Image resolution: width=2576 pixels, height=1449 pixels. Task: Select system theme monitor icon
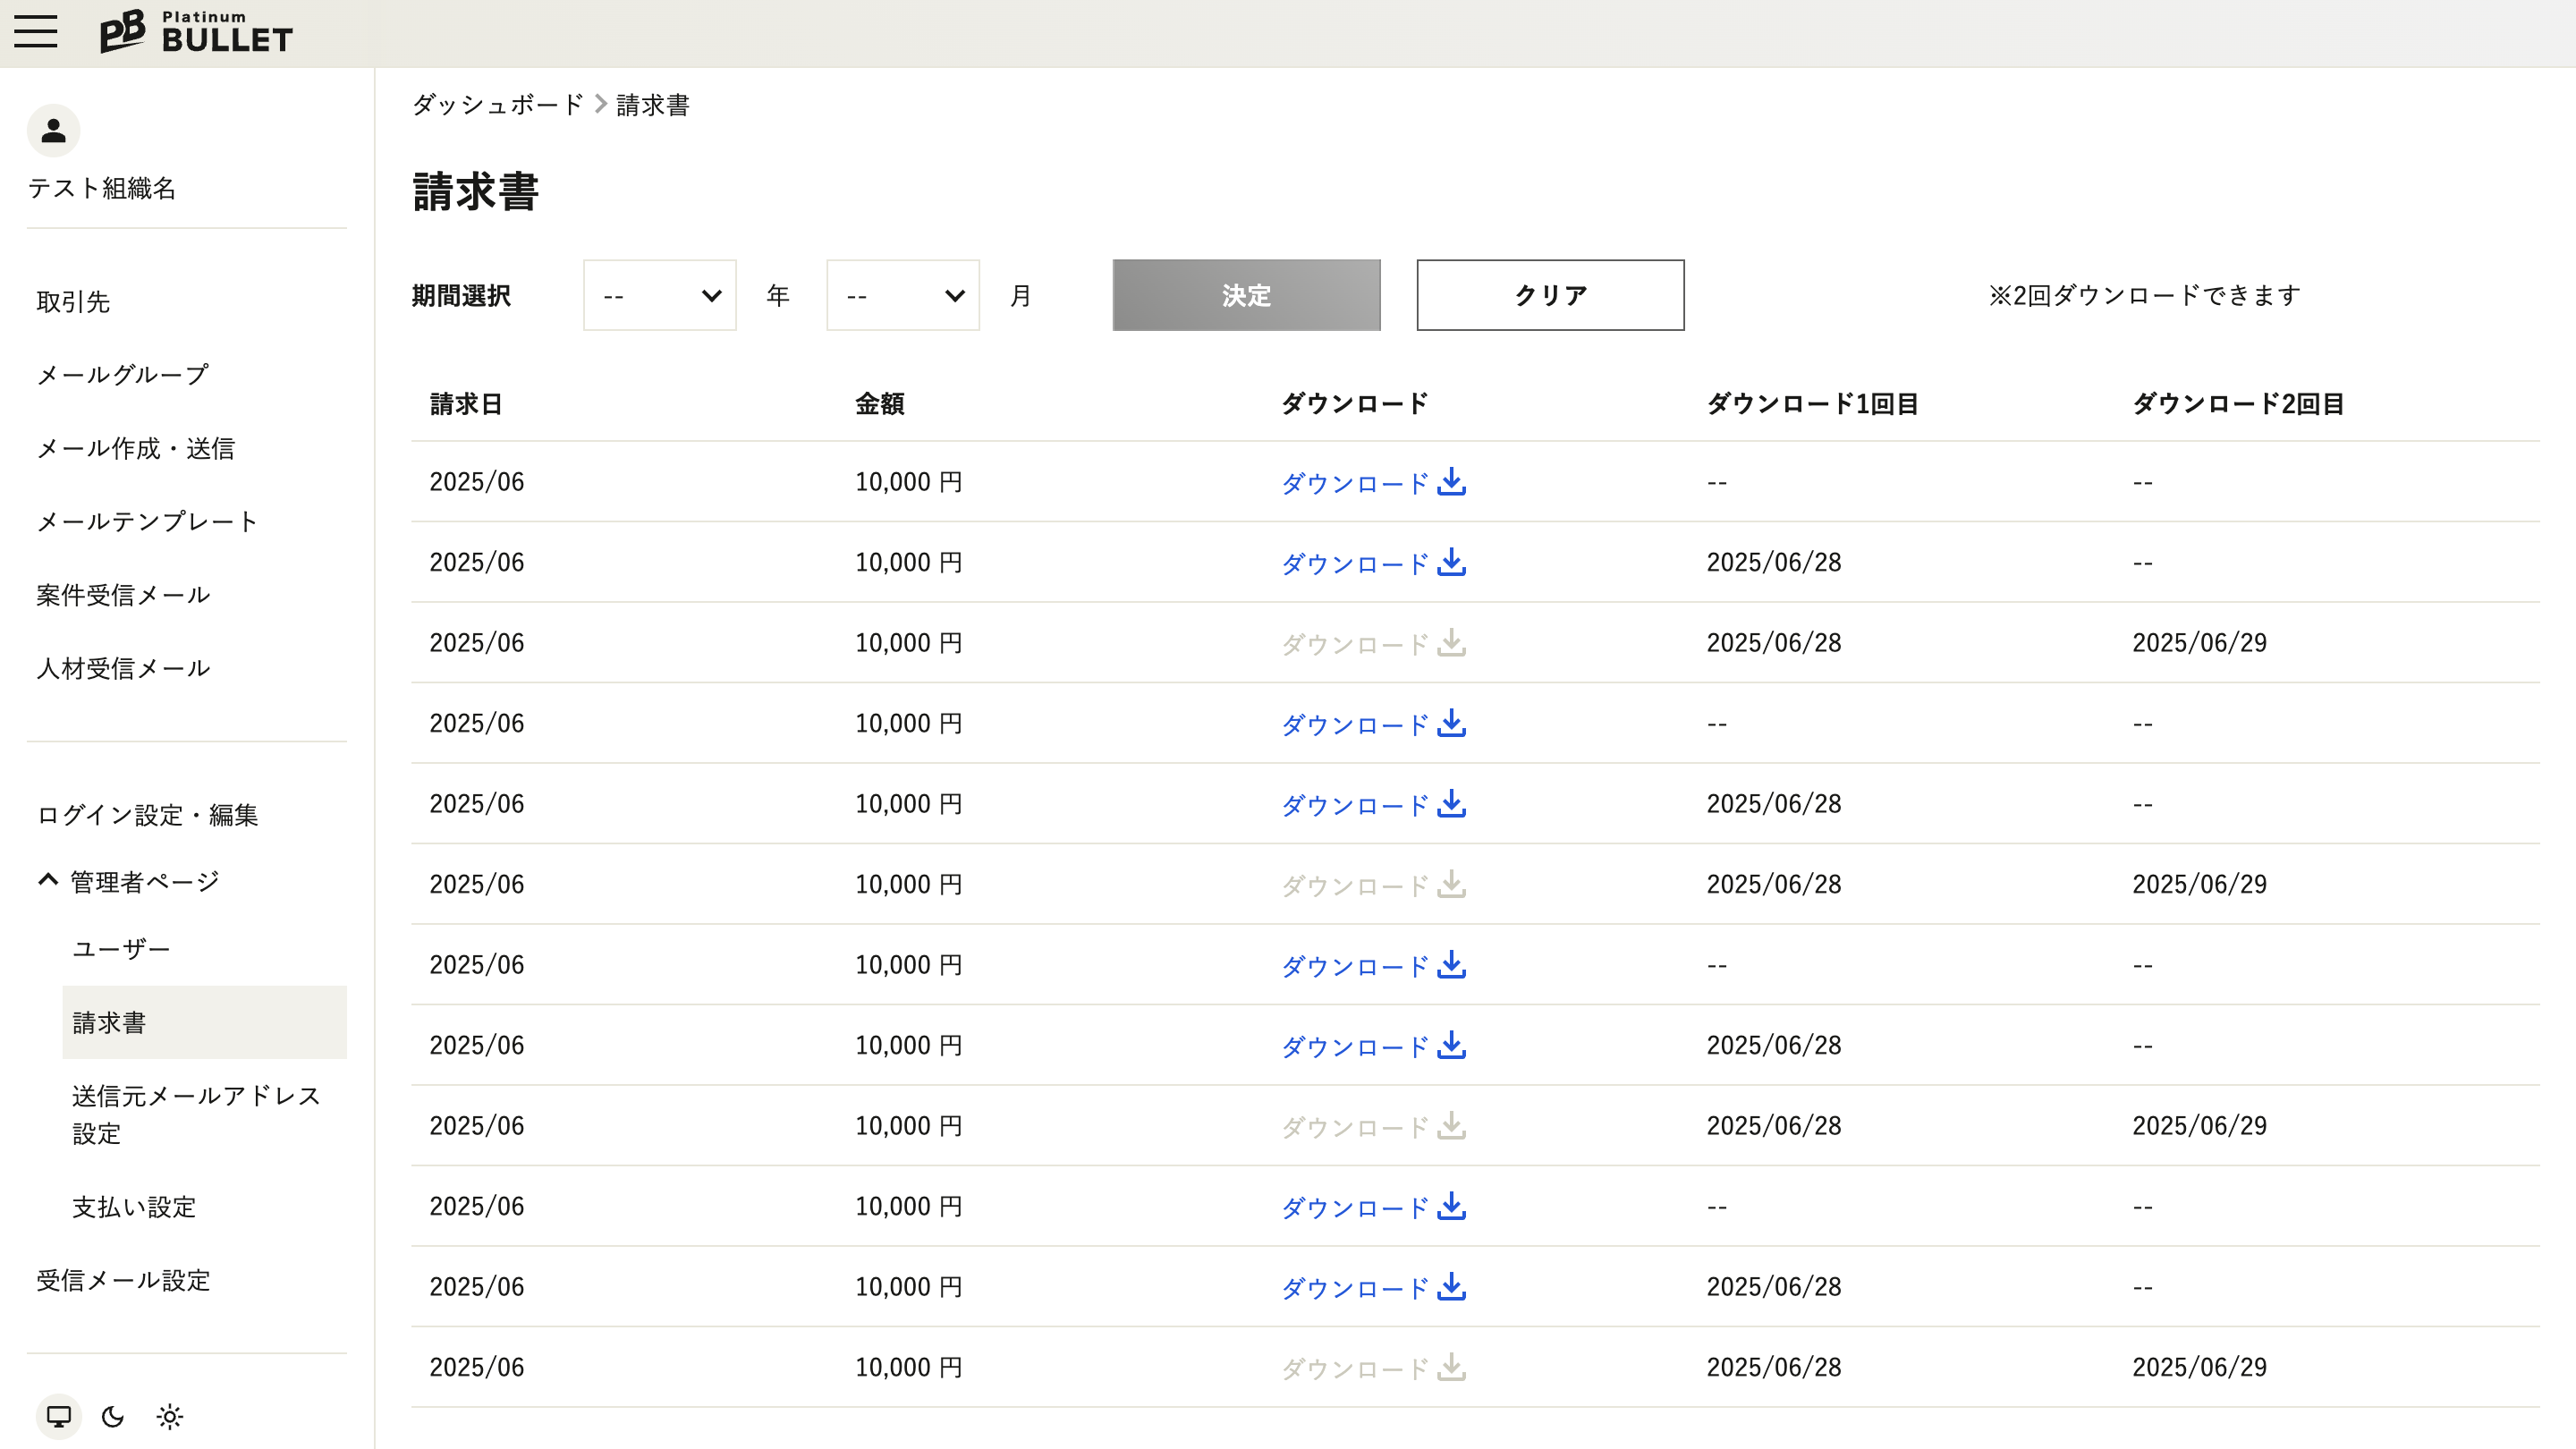click(58, 1416)
